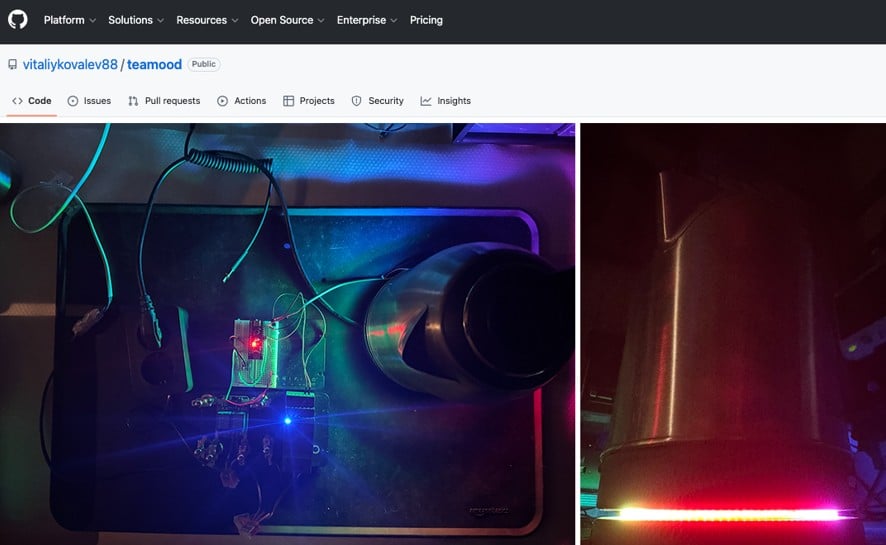Expand the Enterprise dropdown menu
The image size is (886, 545).
[366, 20]
